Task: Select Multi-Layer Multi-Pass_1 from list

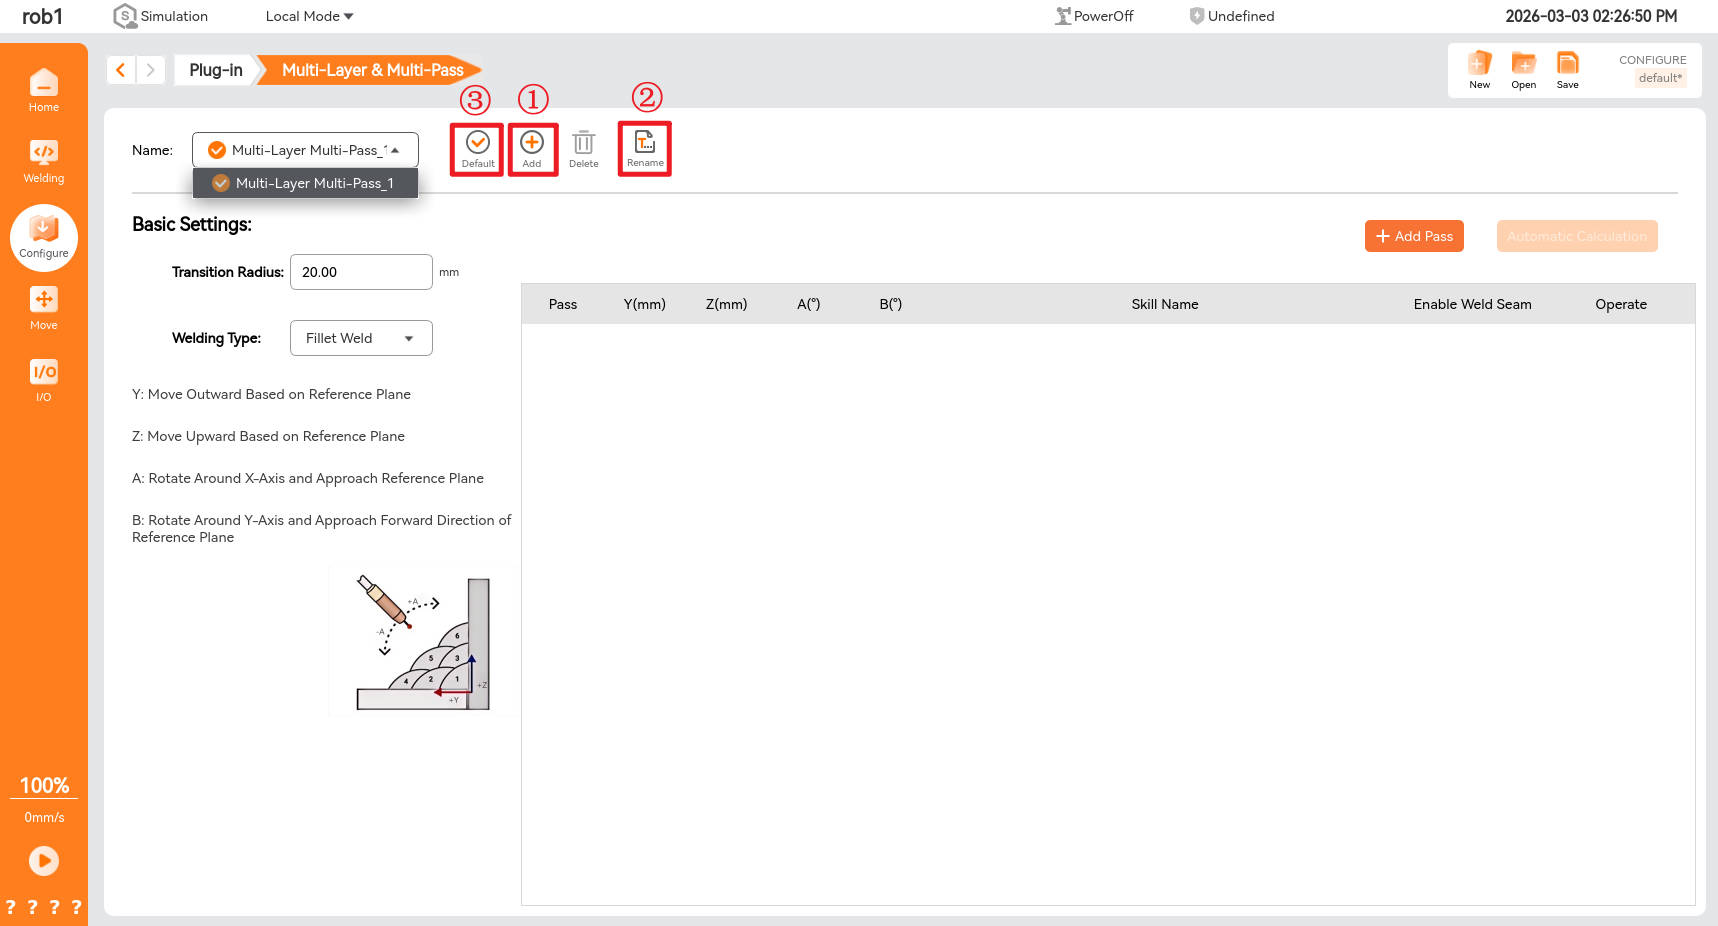Action: (305, 183)
